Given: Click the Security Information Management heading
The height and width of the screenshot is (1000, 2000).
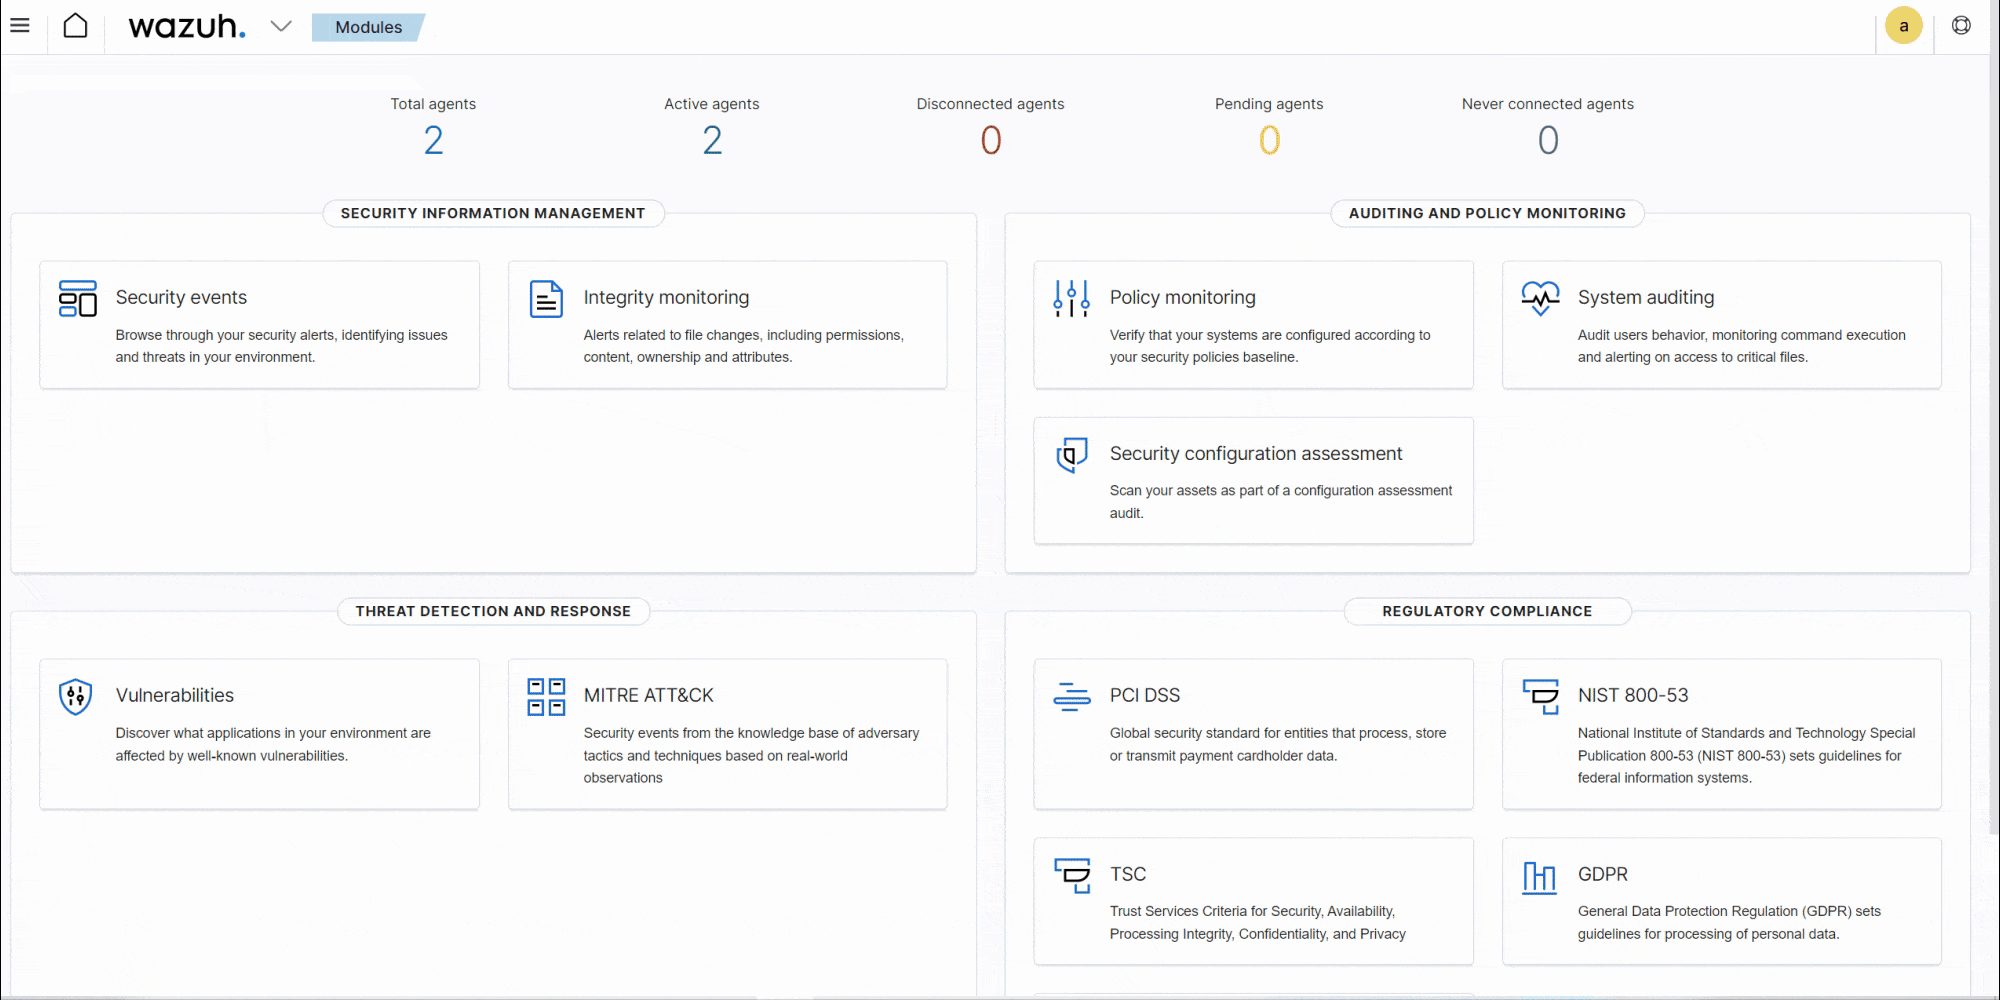Looking at the screenshot, I should [x=493, y=213].
